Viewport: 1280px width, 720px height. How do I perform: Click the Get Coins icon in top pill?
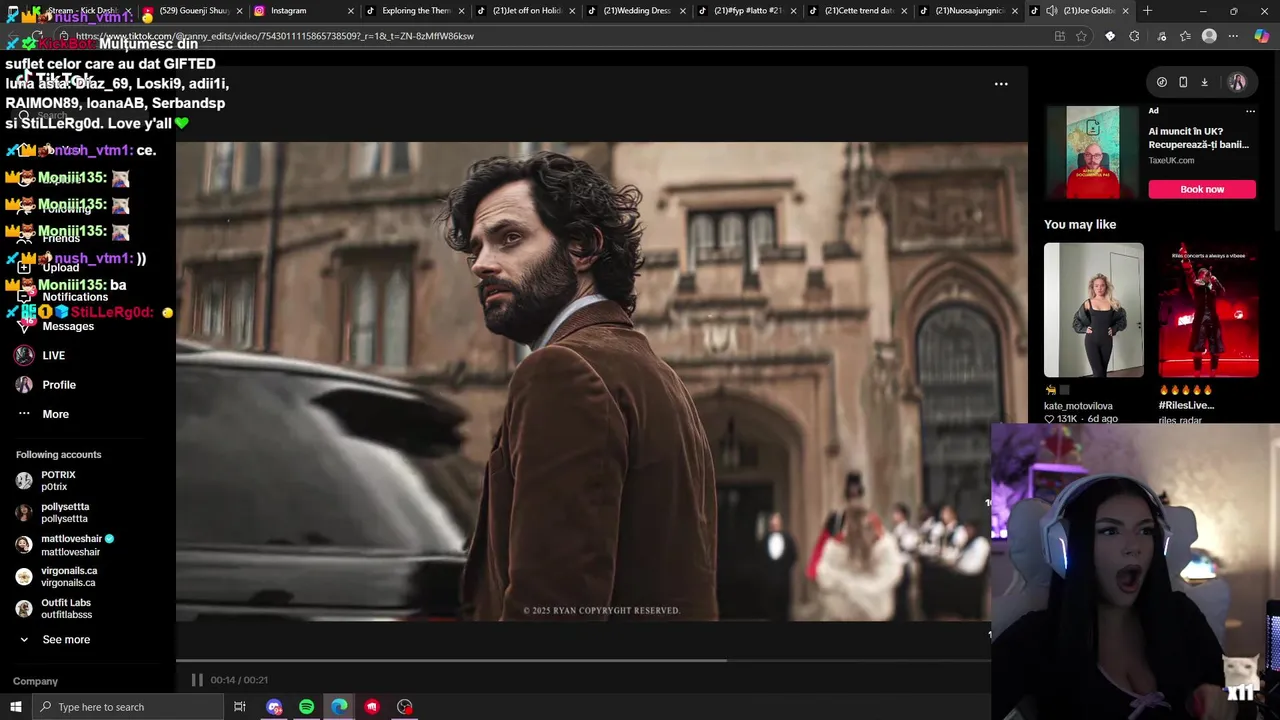[1162, 82]
